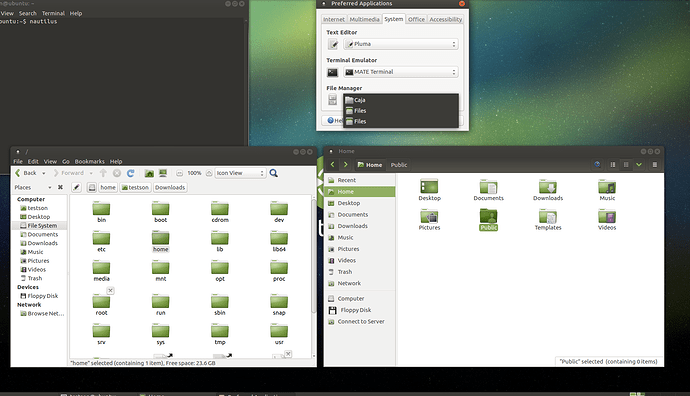This screenshot has width=690, height=396.
Task: Go Back in Caja toolbar
Action: point(26,173)
